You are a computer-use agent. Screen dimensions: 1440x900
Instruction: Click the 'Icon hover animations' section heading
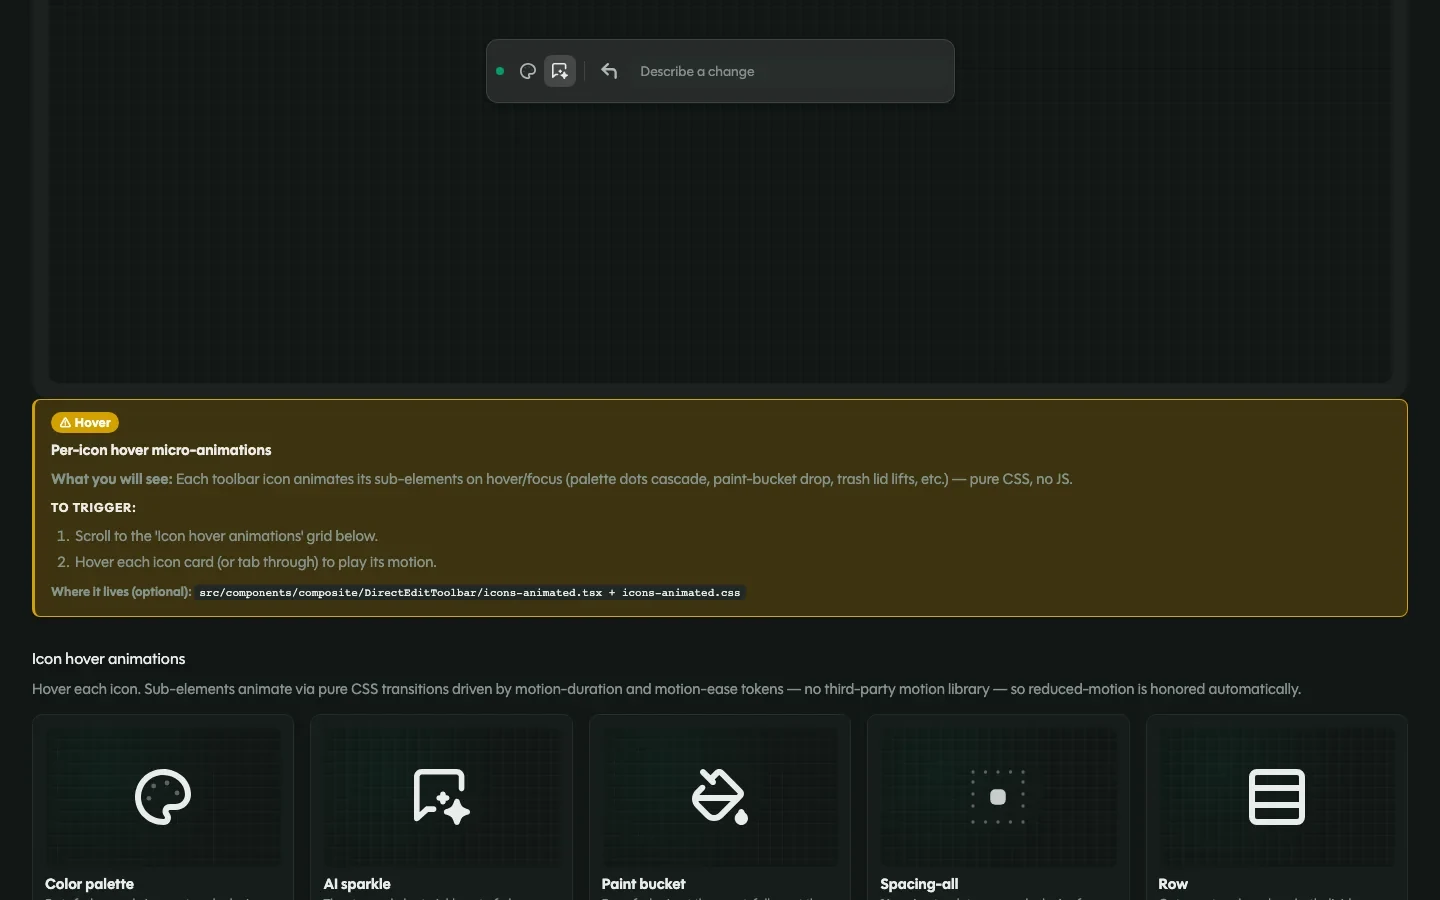click(109, 659)
